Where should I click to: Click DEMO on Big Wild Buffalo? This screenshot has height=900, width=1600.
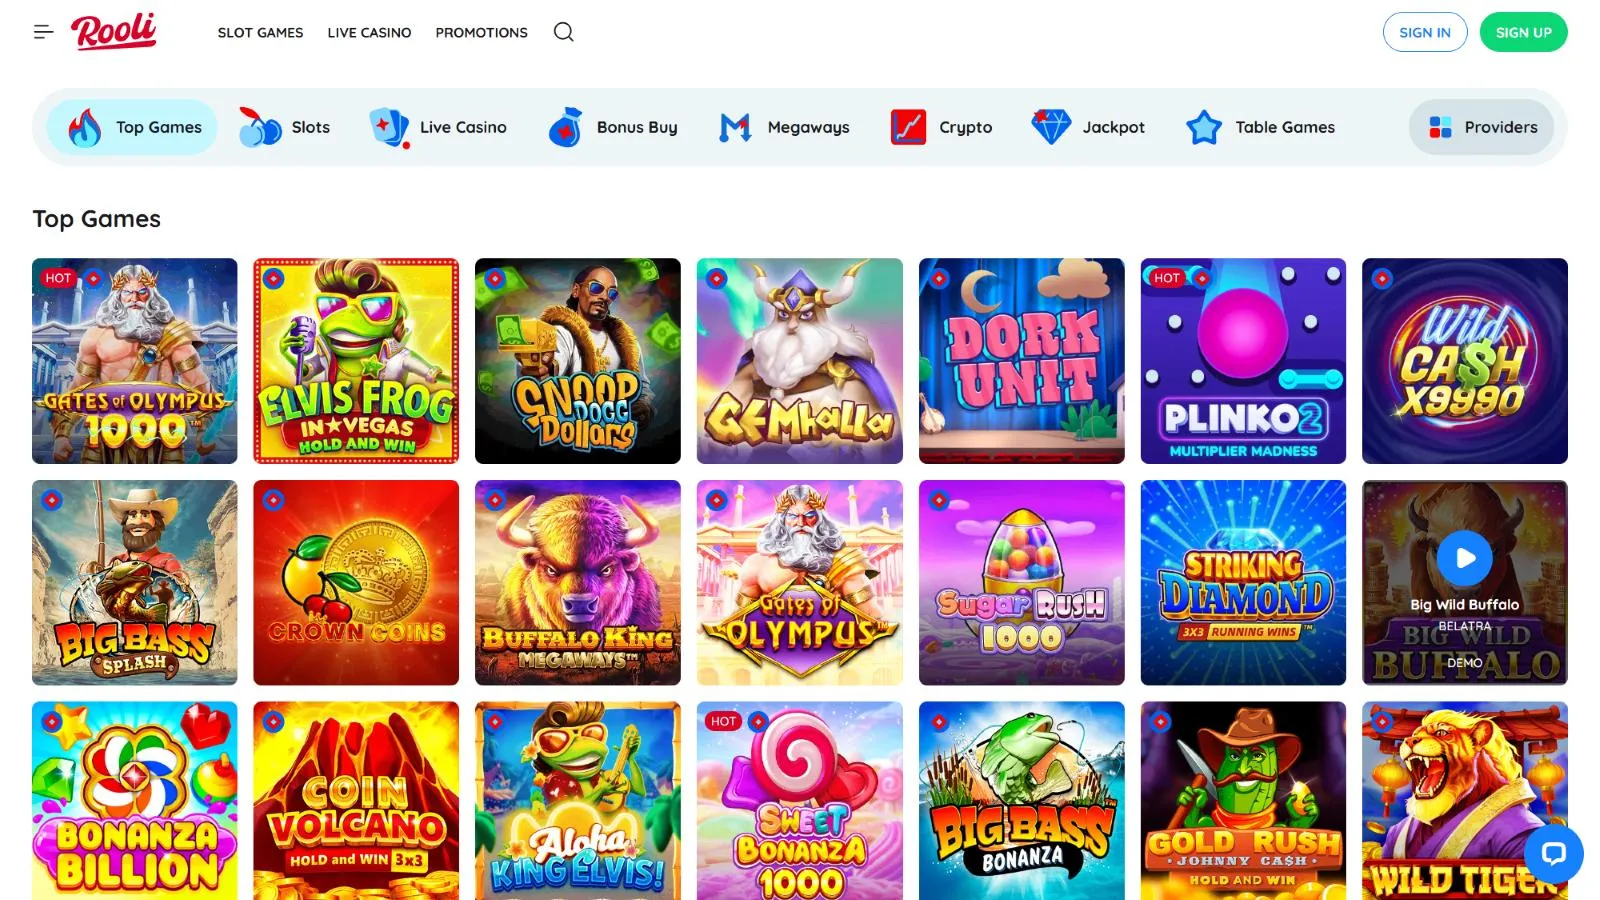click(x=1464, y=662)
